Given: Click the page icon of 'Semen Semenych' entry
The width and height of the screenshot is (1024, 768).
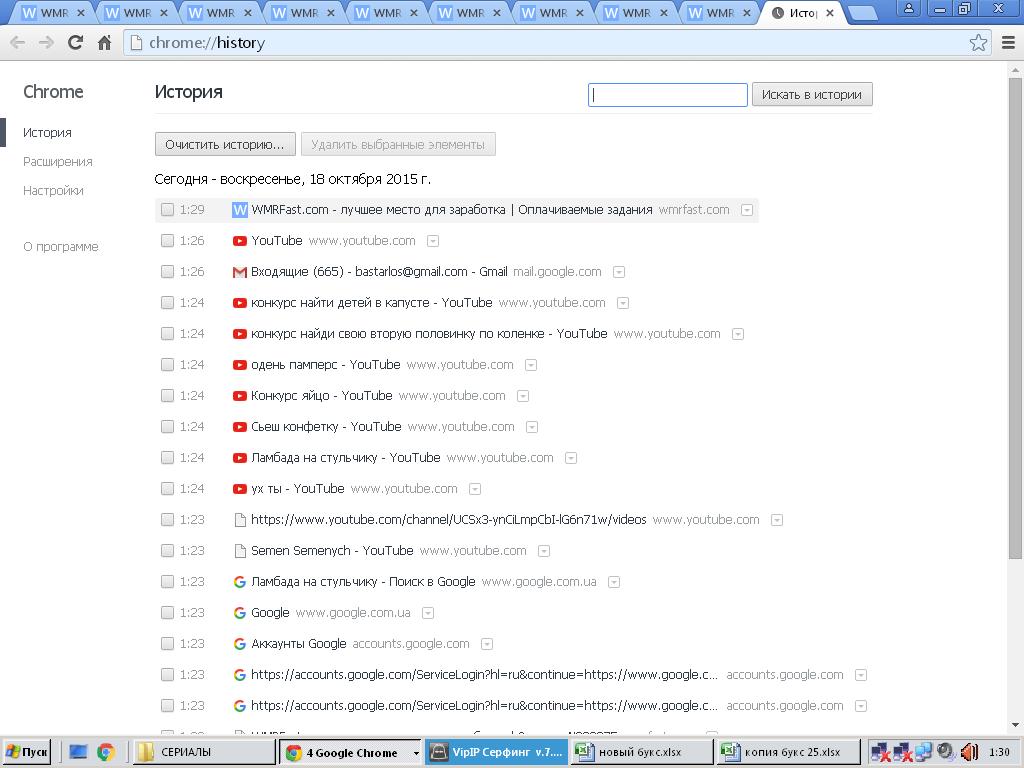Looking at the screenshot, I should tap(240, 551).
